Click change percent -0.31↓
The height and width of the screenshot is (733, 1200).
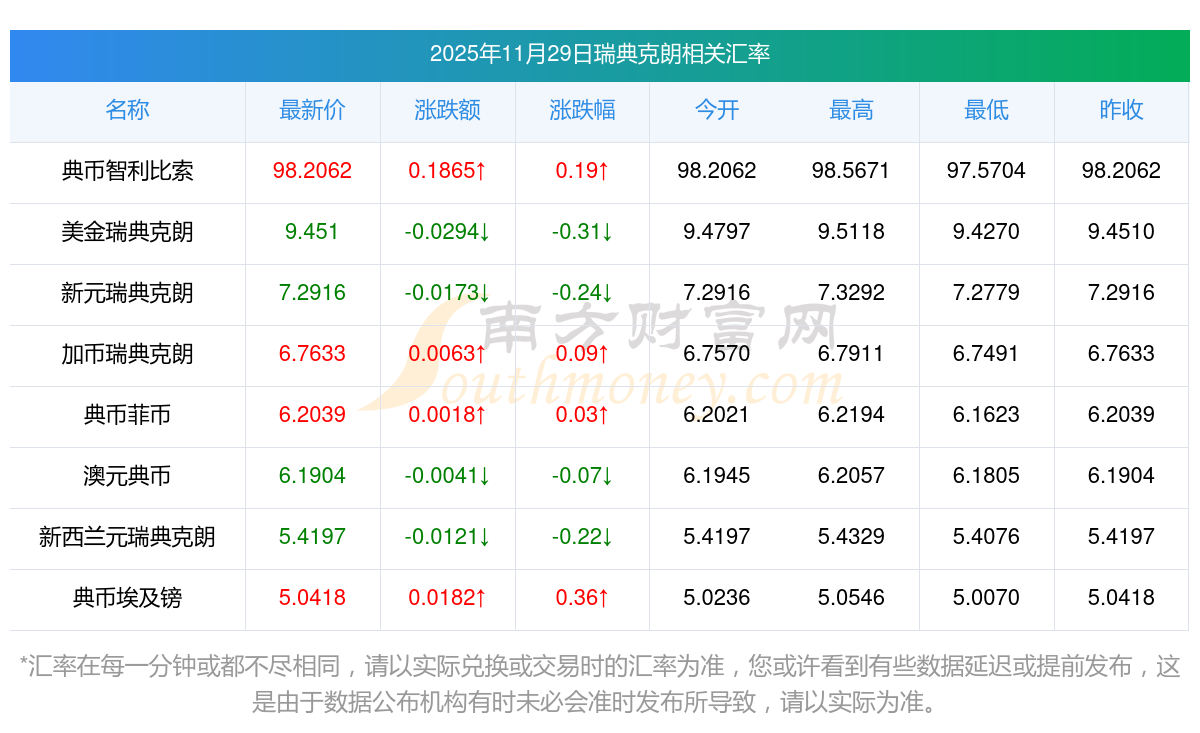pyautogui.click(x=582, y=232)
